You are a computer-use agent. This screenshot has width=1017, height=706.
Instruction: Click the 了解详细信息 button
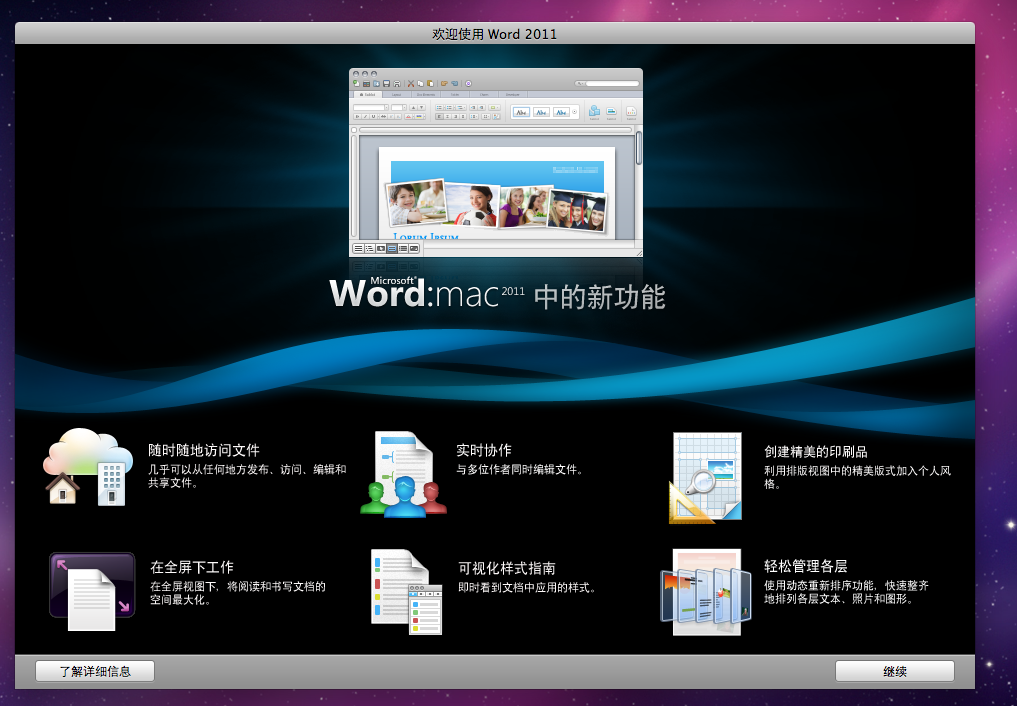(x=95, y=672)
